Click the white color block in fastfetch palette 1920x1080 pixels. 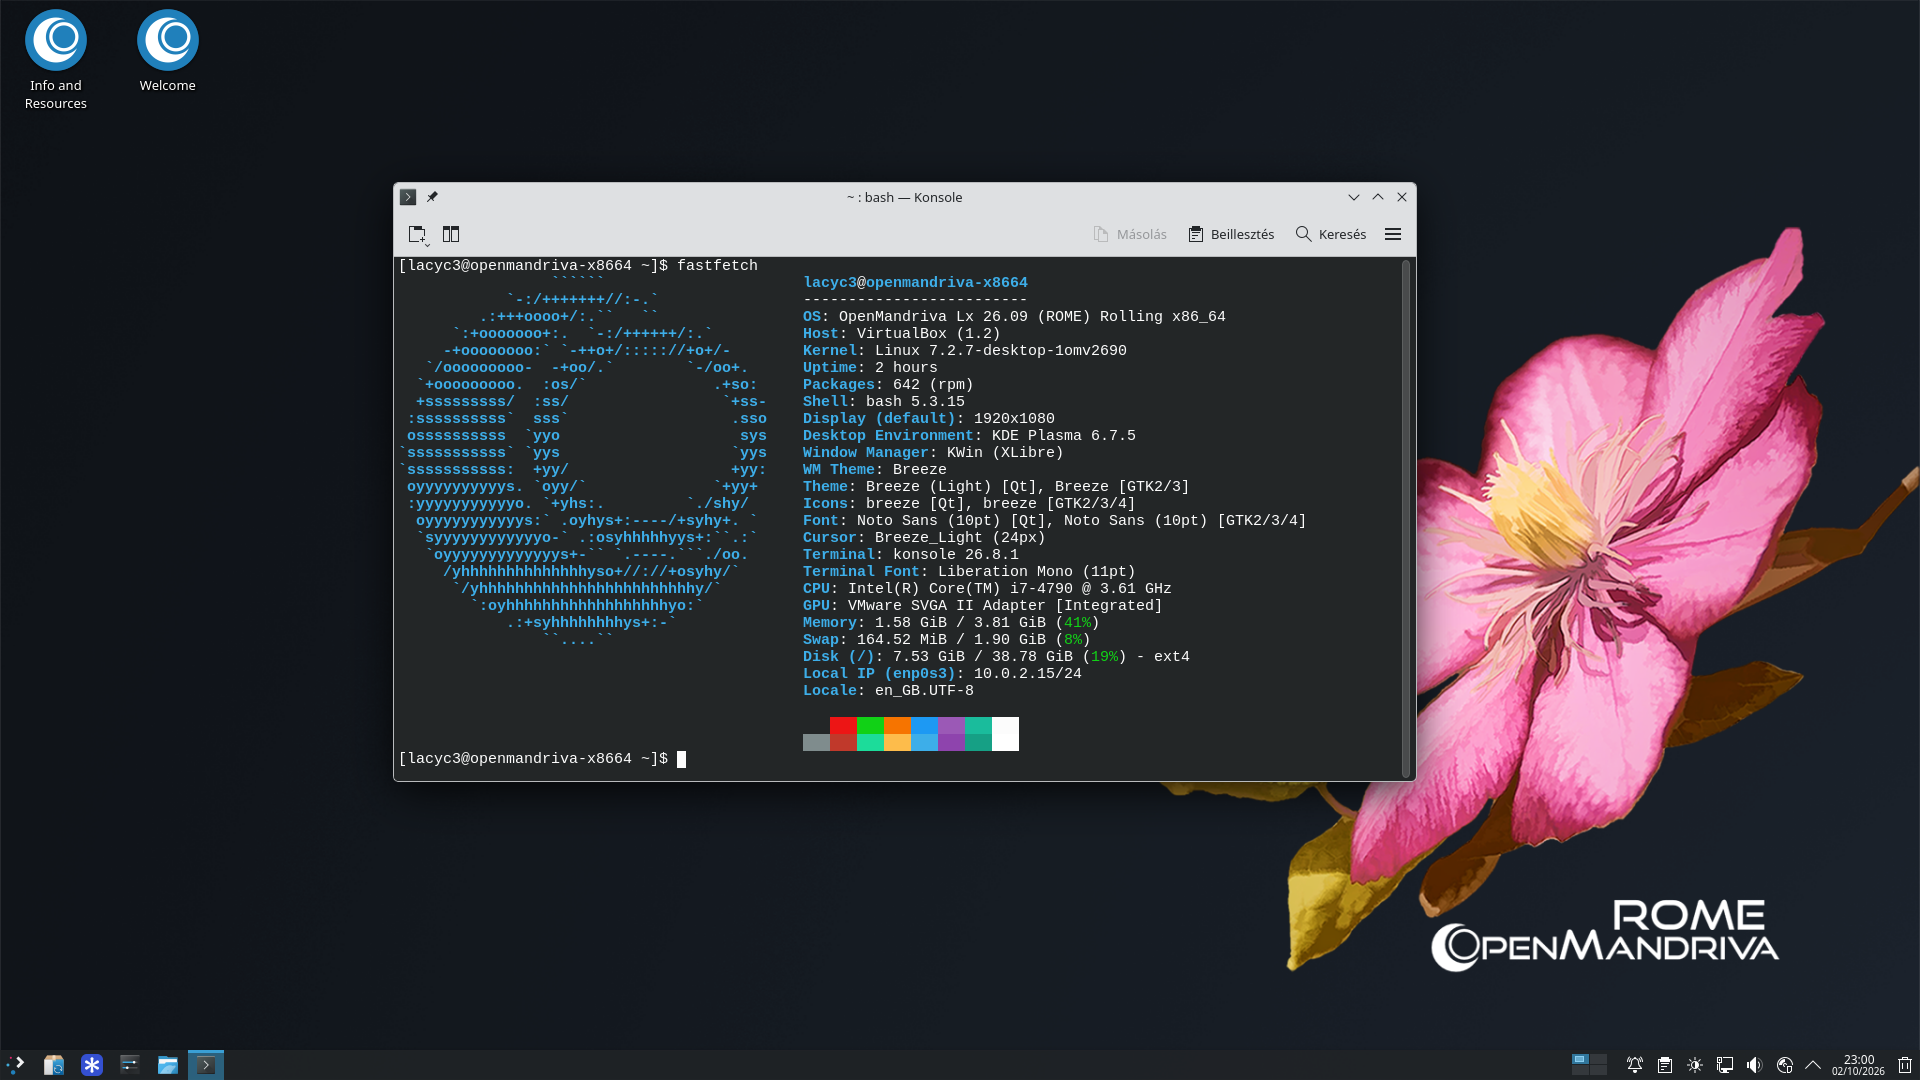[x=1005, y=734]
